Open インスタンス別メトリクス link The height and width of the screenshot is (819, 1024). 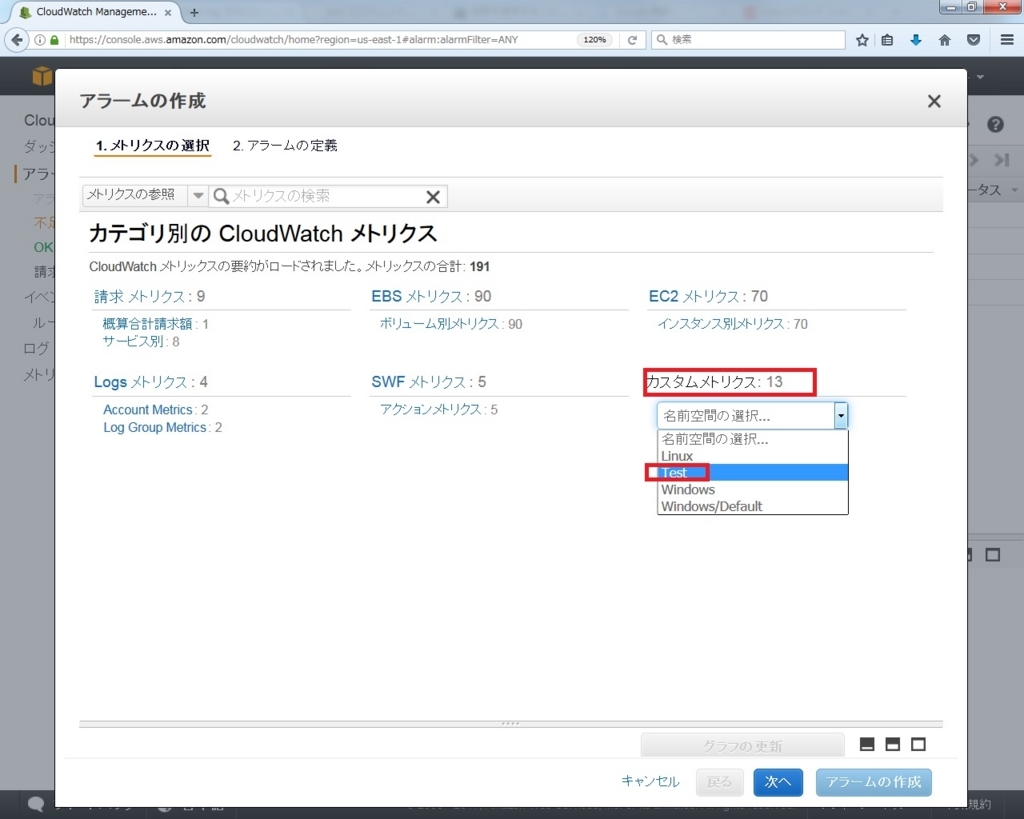(720, 324)
